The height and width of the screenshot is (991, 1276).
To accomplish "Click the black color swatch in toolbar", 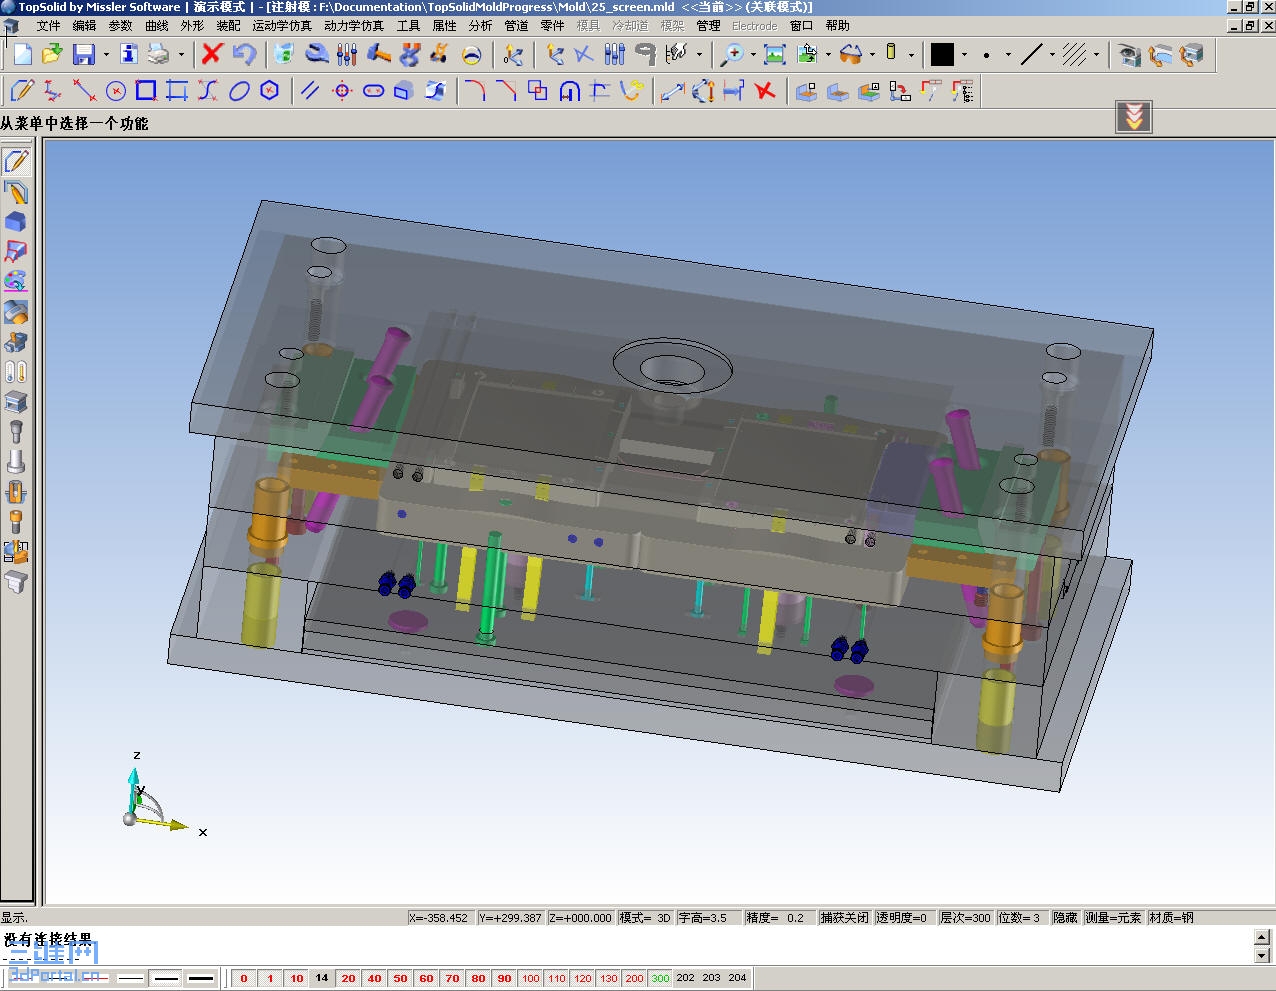I will point(942,54).
